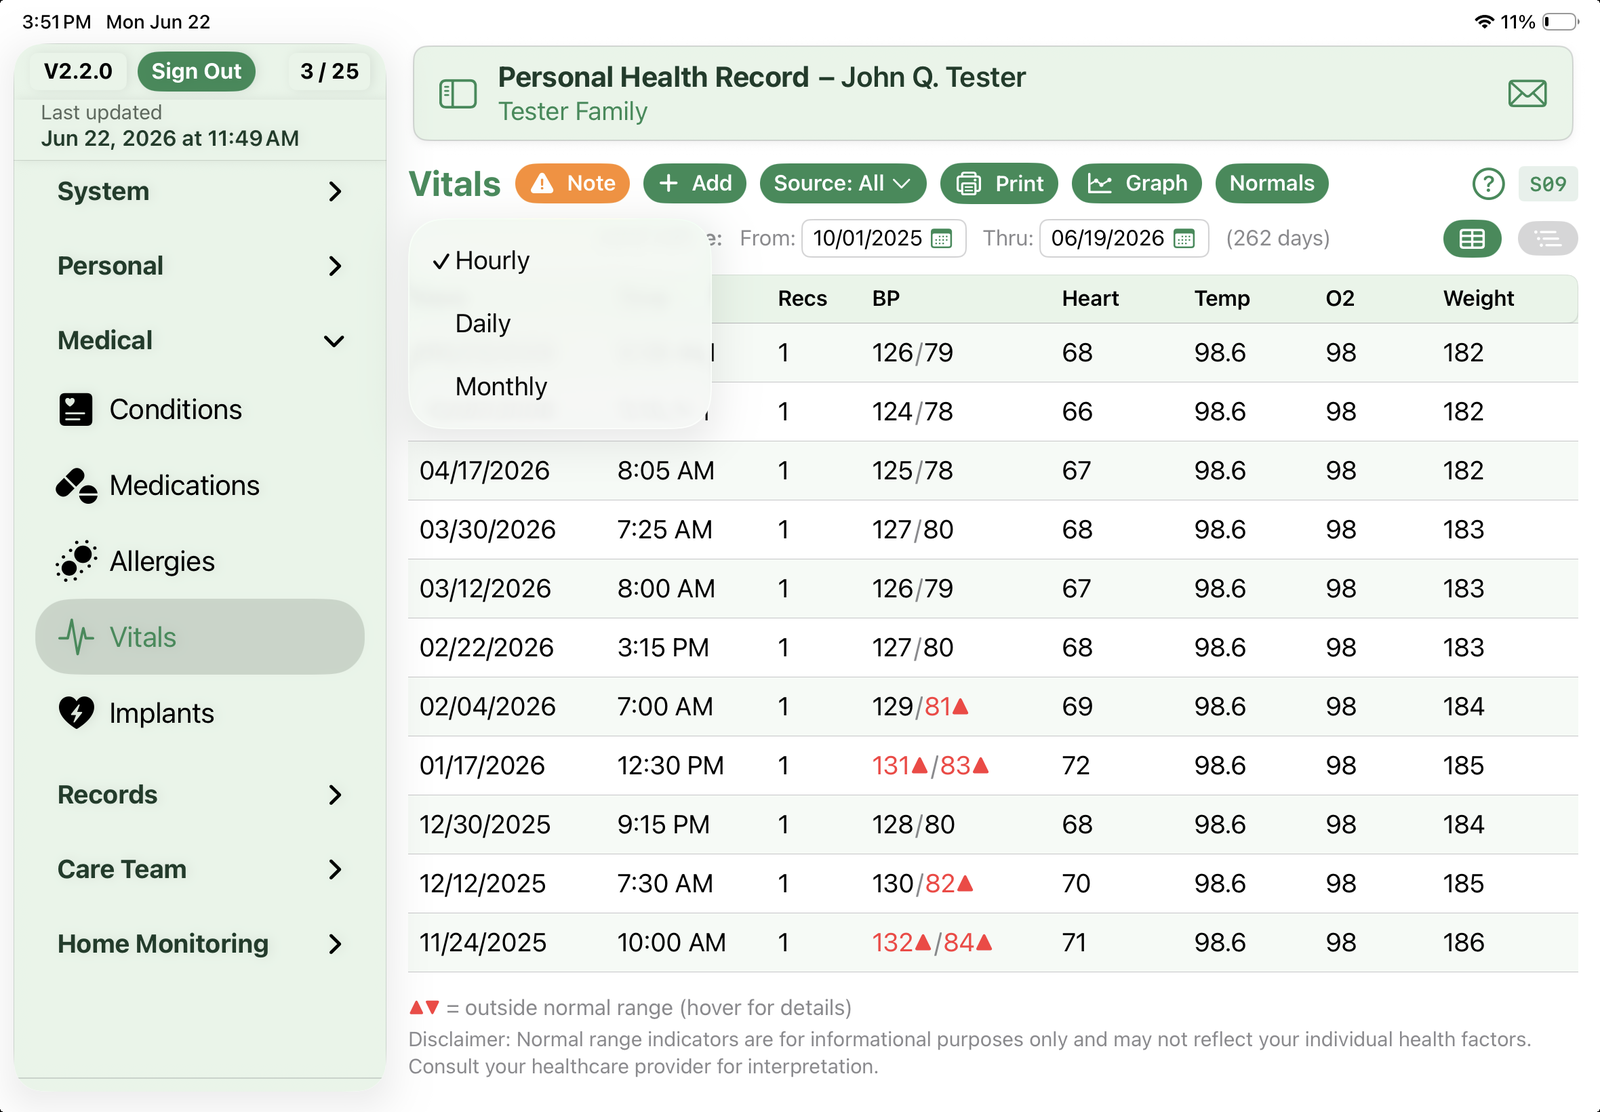The image size is (1600, 1112).
Task: Choose Monthly from the popup menu
Action: tap(560, 387)
